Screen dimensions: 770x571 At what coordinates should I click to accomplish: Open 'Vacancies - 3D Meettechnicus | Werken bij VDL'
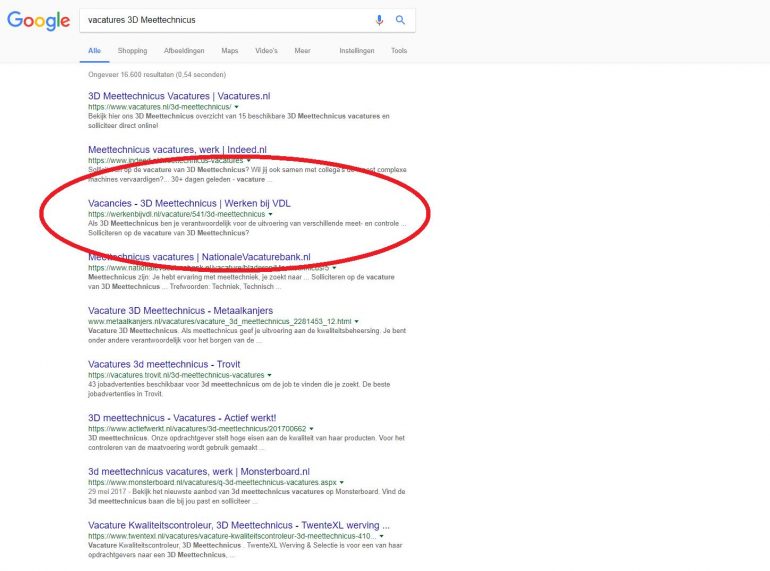click(x=189, y=203)
